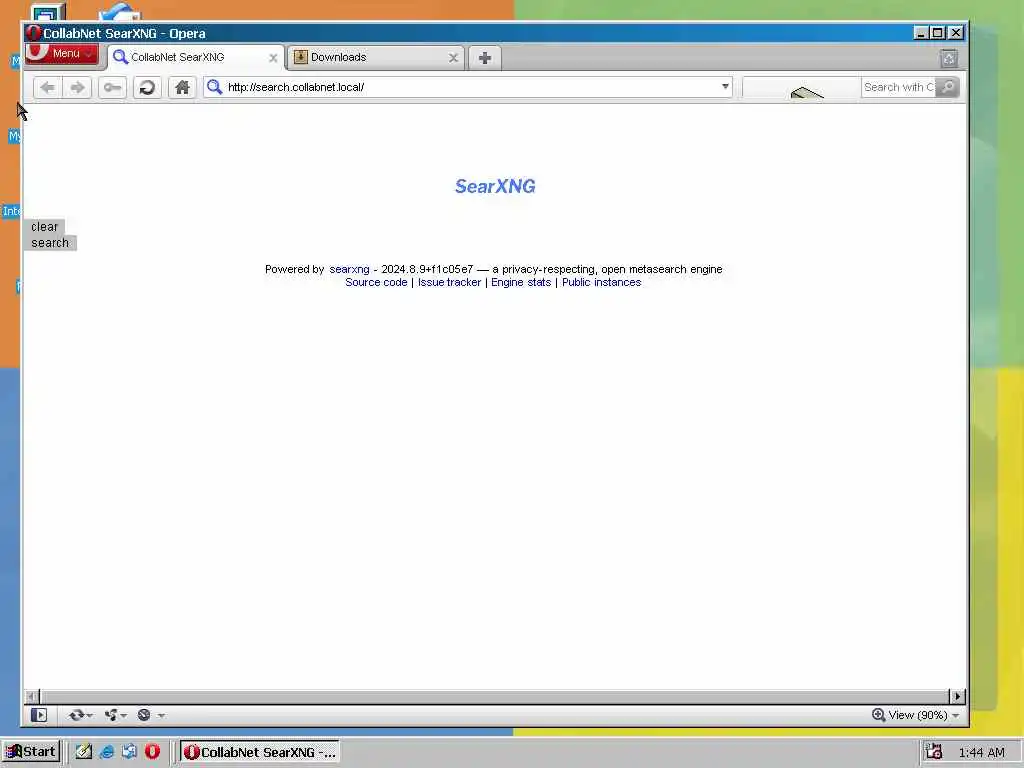Launch Opera from quick launch
This screenshot has width=1024, height=768.
[152, 752]
